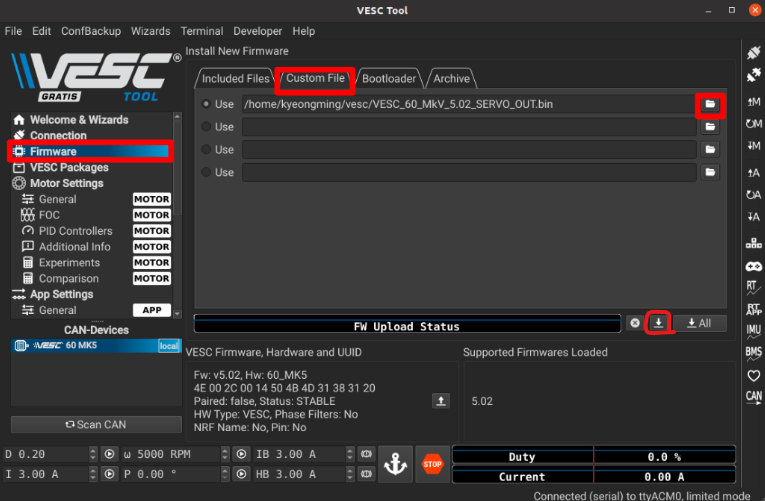Select the Firmware page in sidebar
The image size is (765, 501).
[90, 151]
